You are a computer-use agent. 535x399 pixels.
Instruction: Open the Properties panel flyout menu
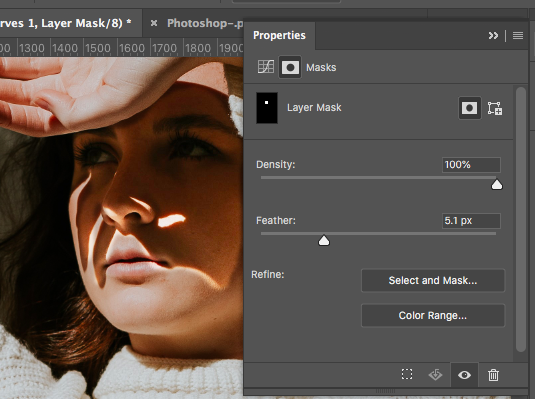(518, 35)
